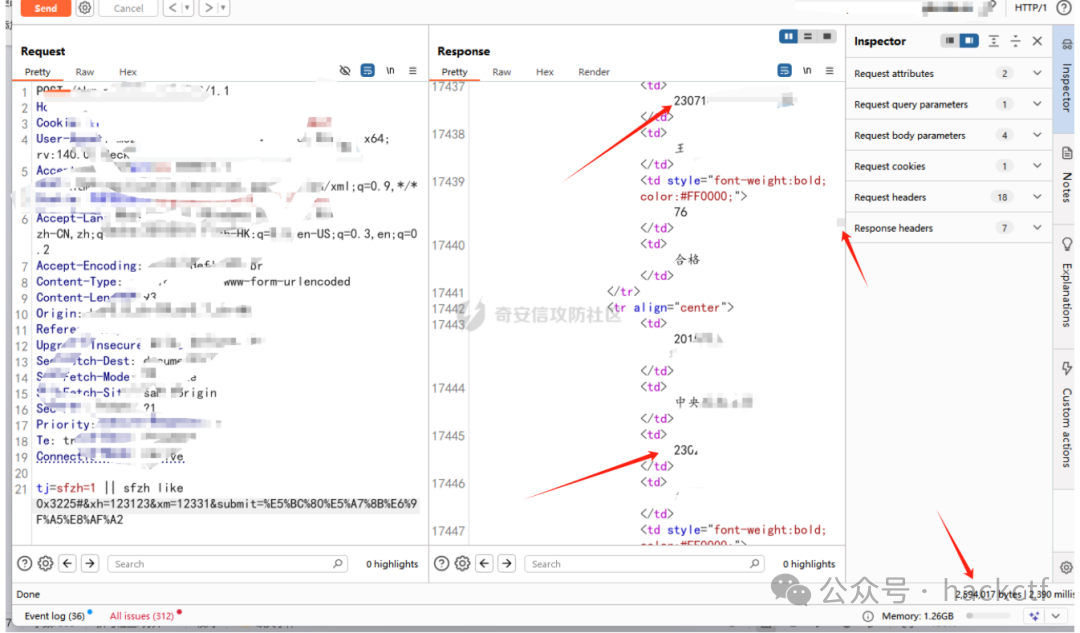Select the Request Hex tab
The height and width of the screenshot is (633, 1080).
(x=128, y=72)
